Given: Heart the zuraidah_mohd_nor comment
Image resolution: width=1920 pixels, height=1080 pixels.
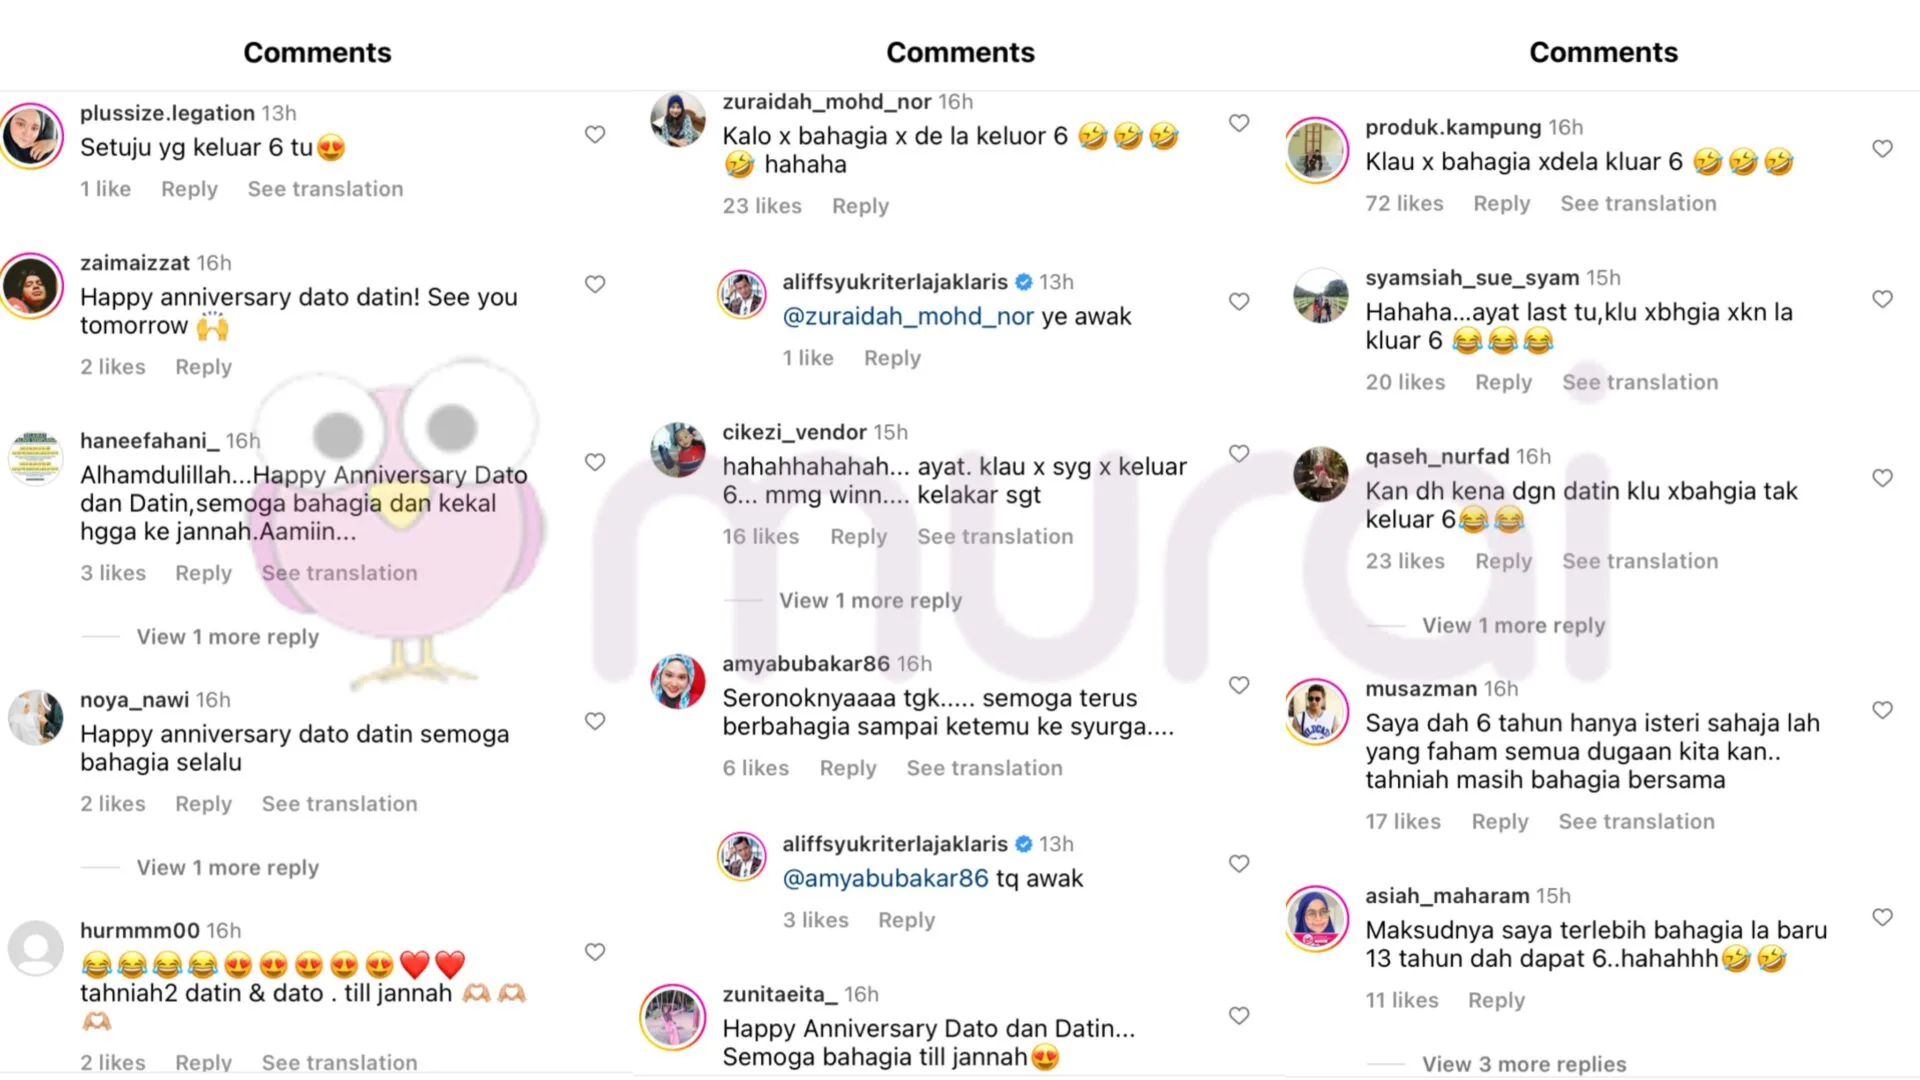Looking at the screenshot, I should pos(1239,123).
